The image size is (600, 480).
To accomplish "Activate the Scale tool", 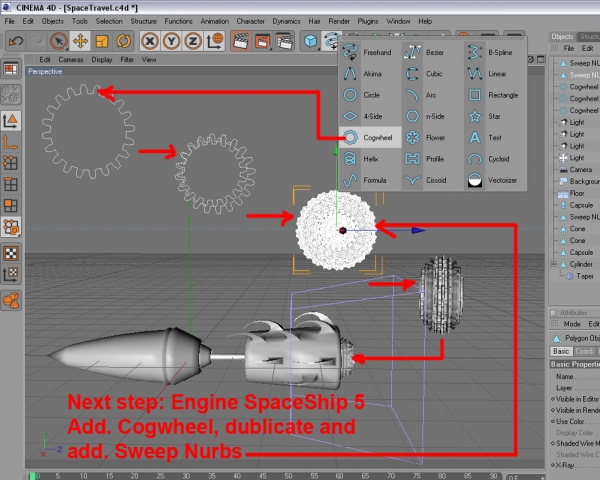I will 102,41.
